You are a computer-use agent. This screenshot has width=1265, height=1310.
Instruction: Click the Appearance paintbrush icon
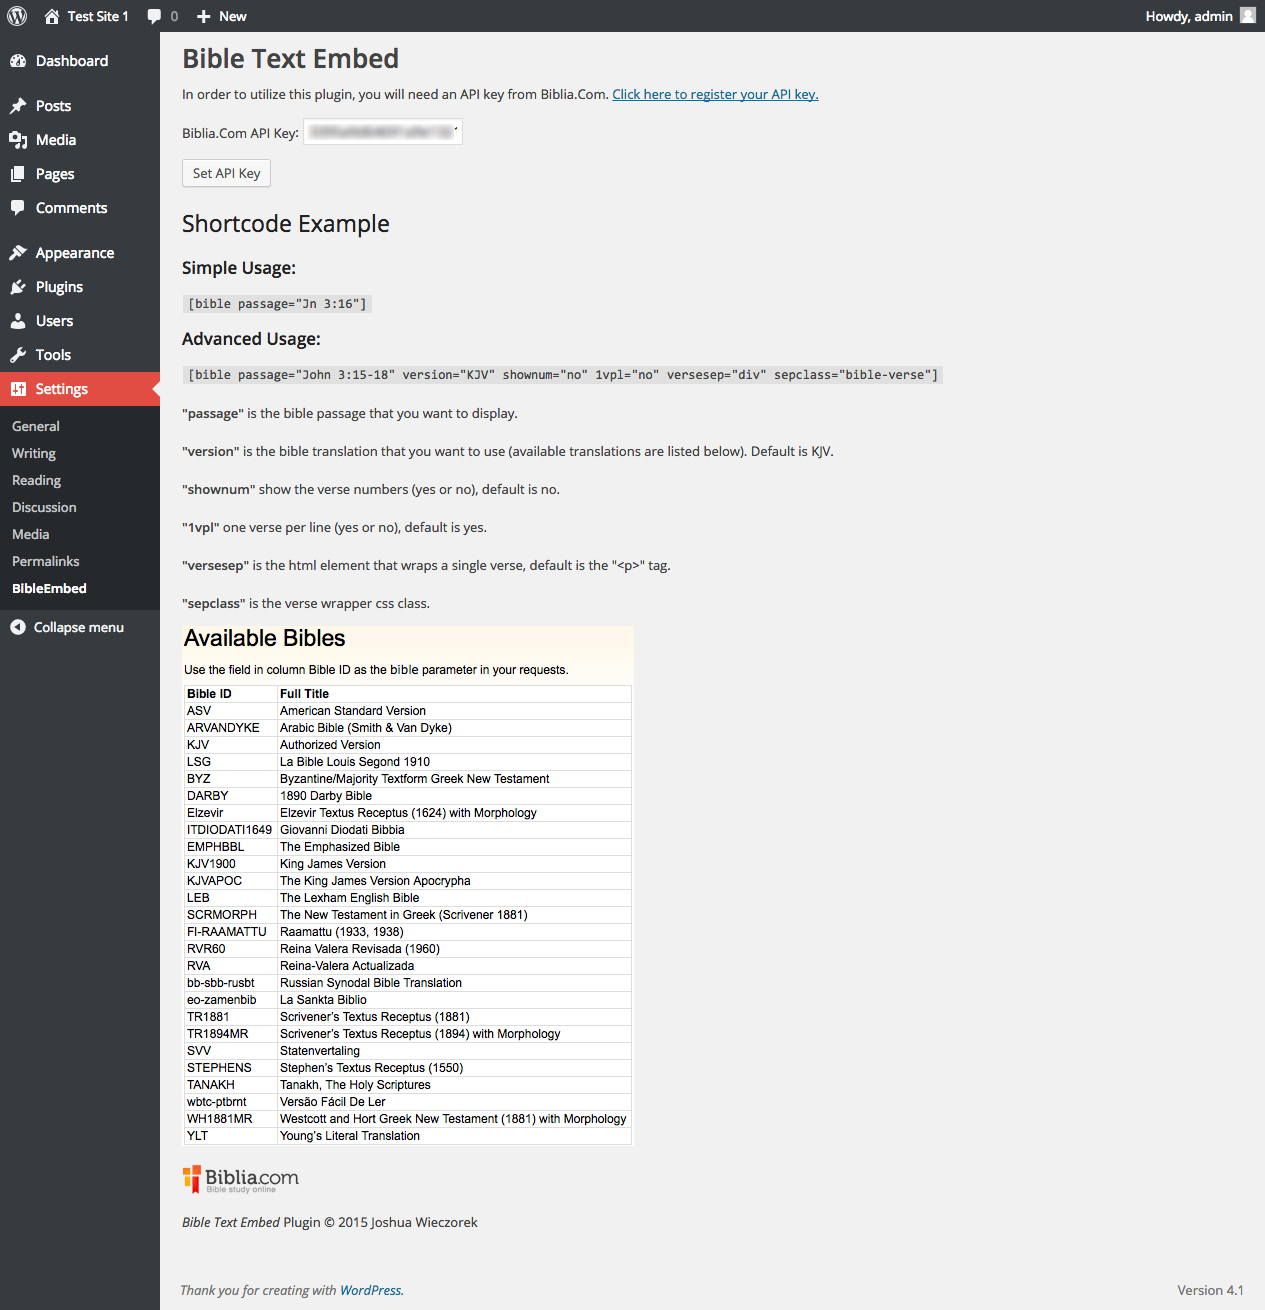[x=18, y=253]
